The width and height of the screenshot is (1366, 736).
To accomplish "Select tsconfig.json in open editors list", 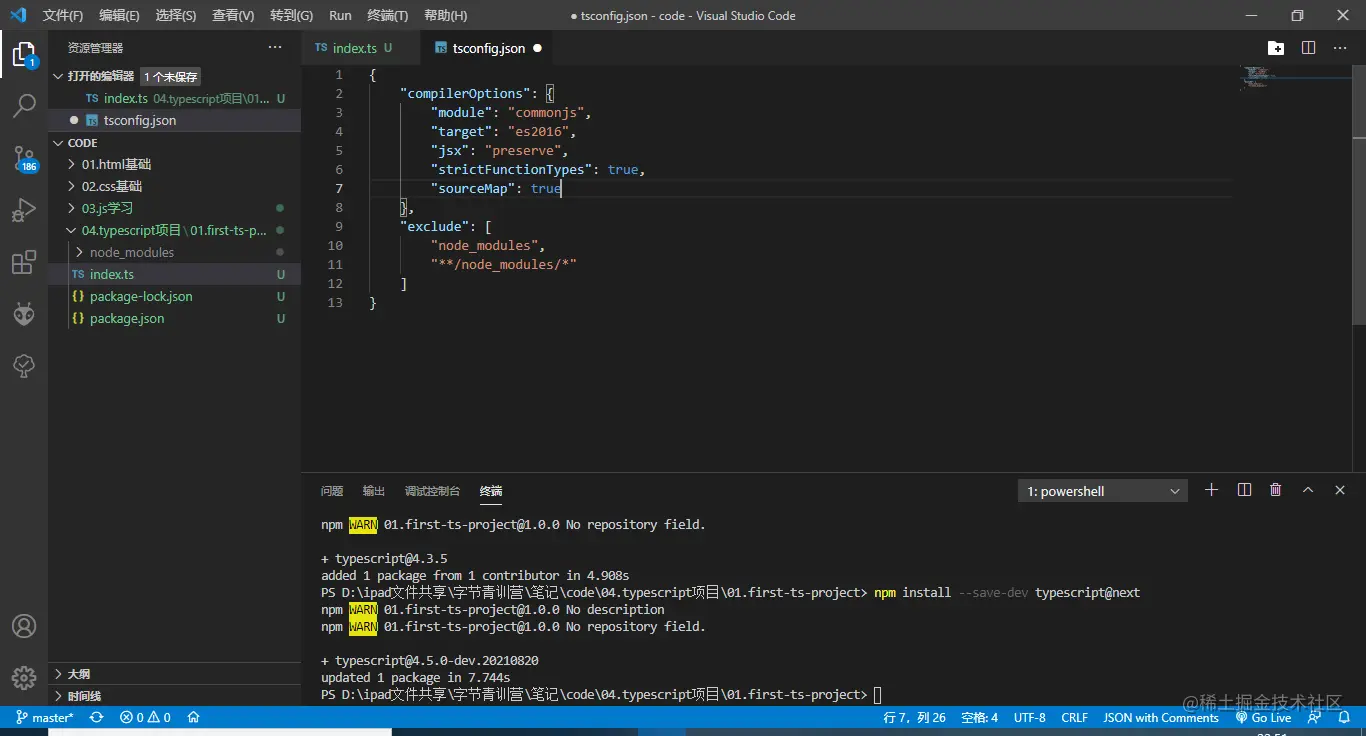I will click(x=174, y=120).
